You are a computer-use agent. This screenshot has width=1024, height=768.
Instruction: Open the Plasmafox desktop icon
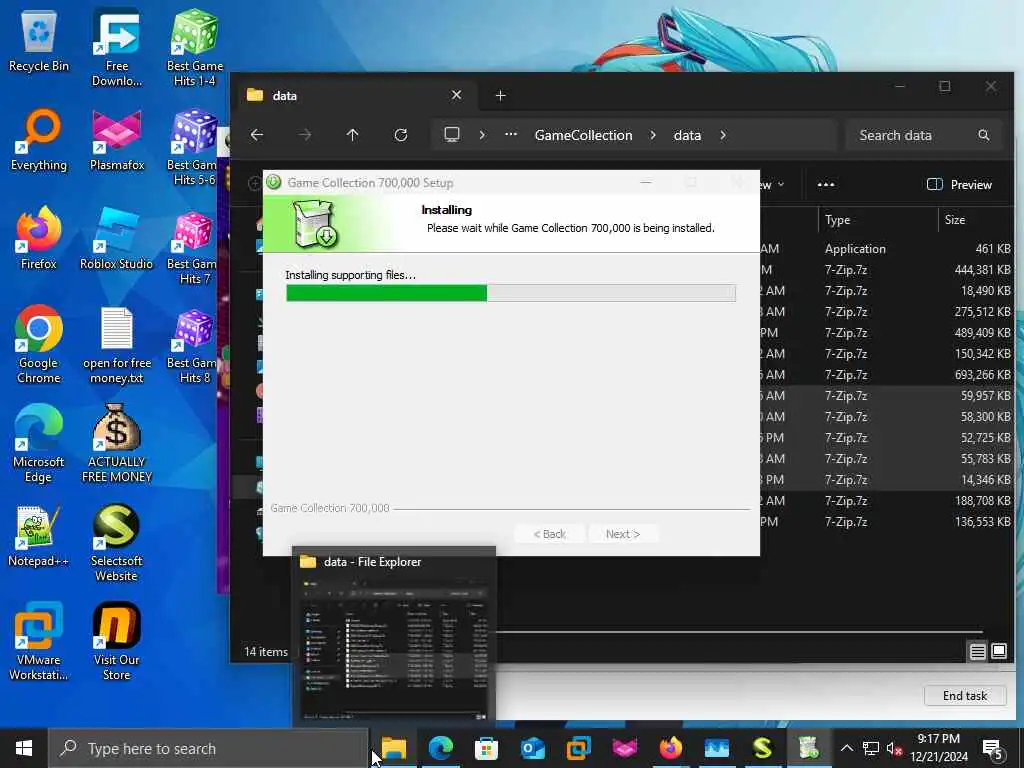pos(117,140)
